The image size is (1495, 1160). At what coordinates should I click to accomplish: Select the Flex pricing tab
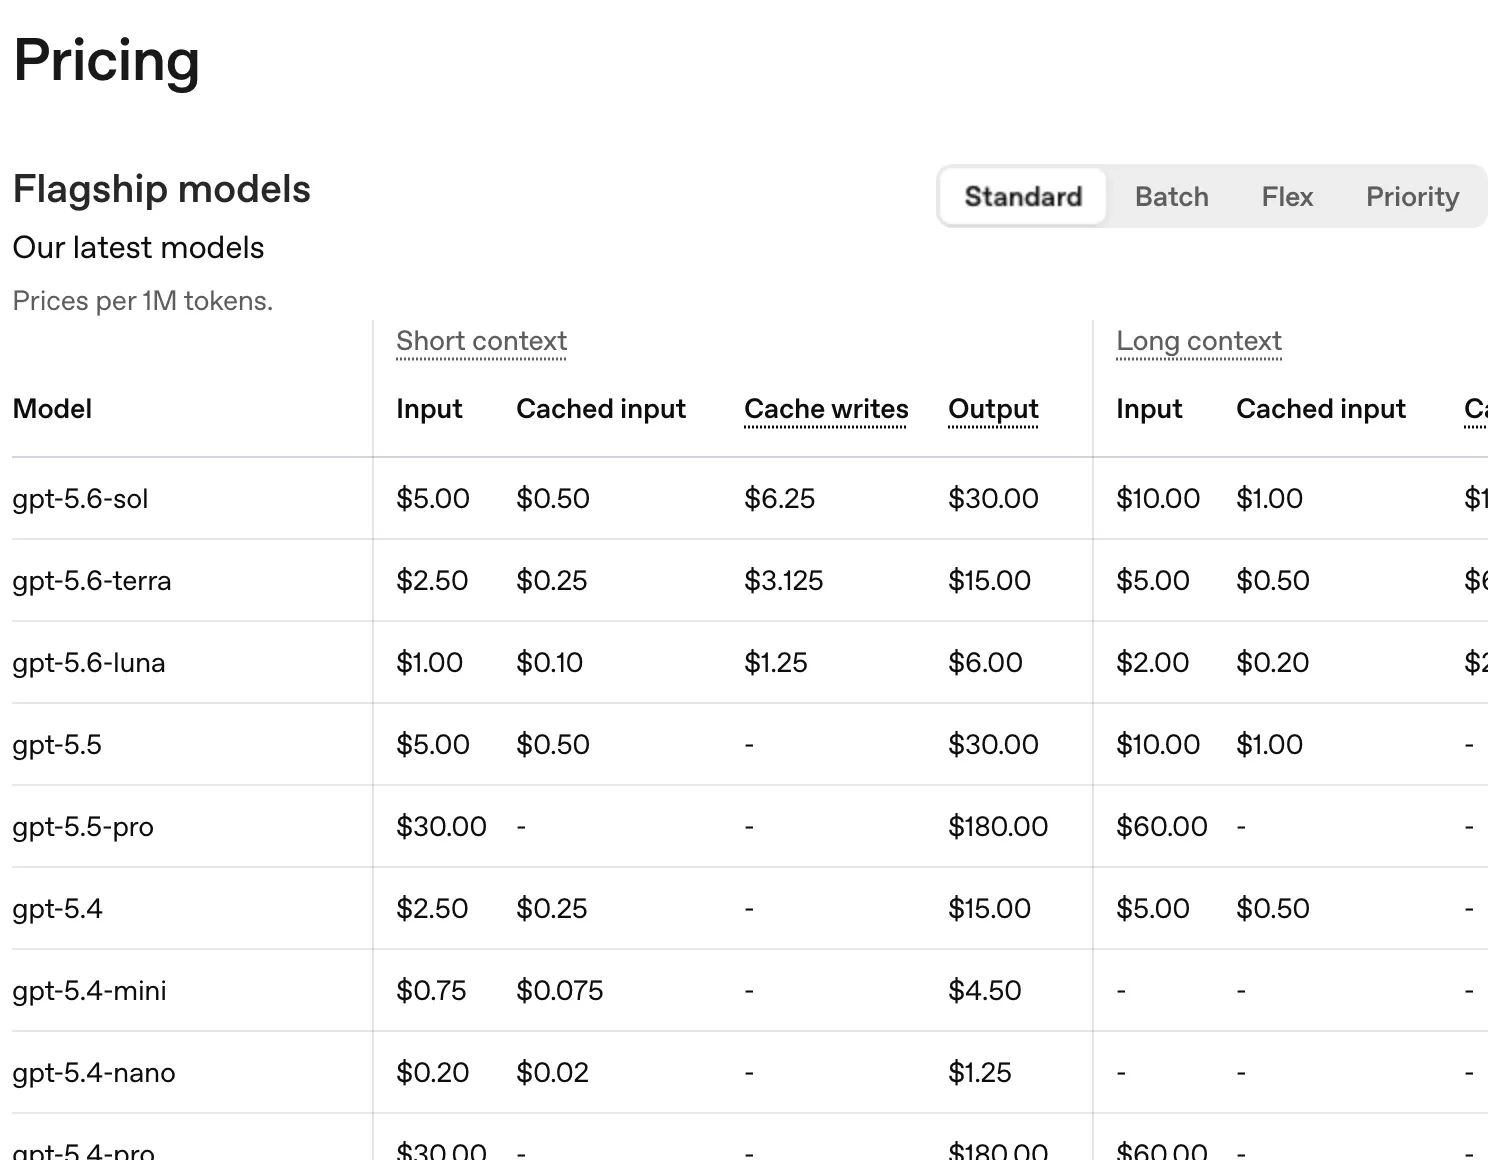(x=1287, y=196)
